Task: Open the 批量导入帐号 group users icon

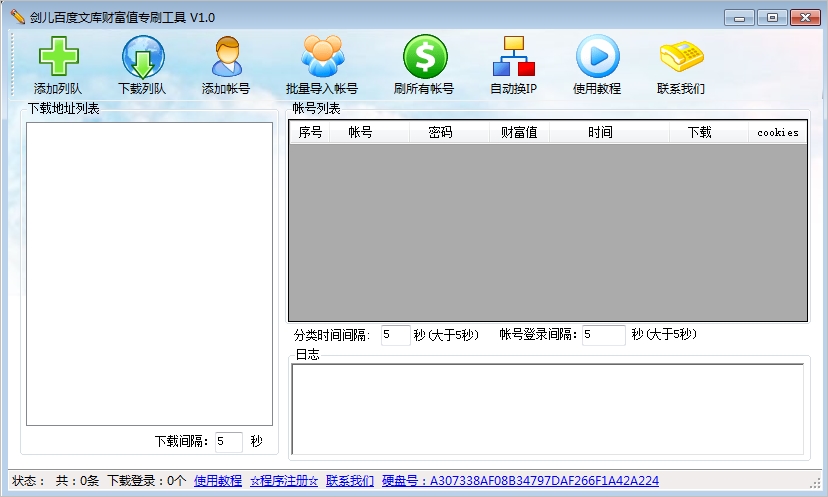Action: tap(322, 56)
